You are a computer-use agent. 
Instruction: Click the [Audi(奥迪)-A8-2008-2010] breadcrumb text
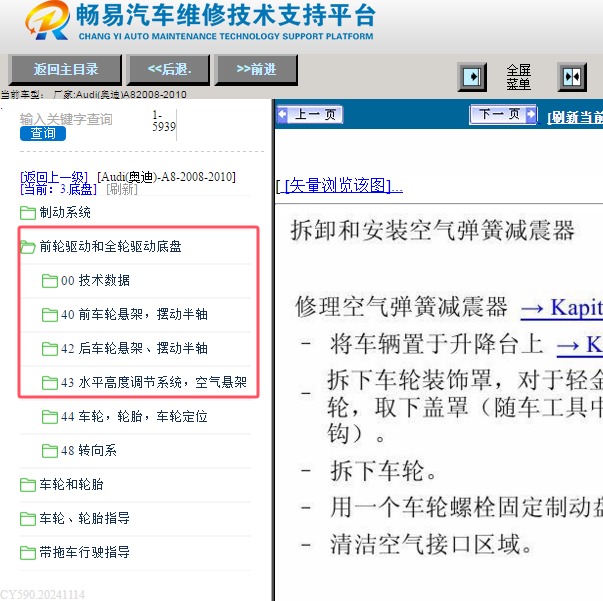tap(166, 177)
